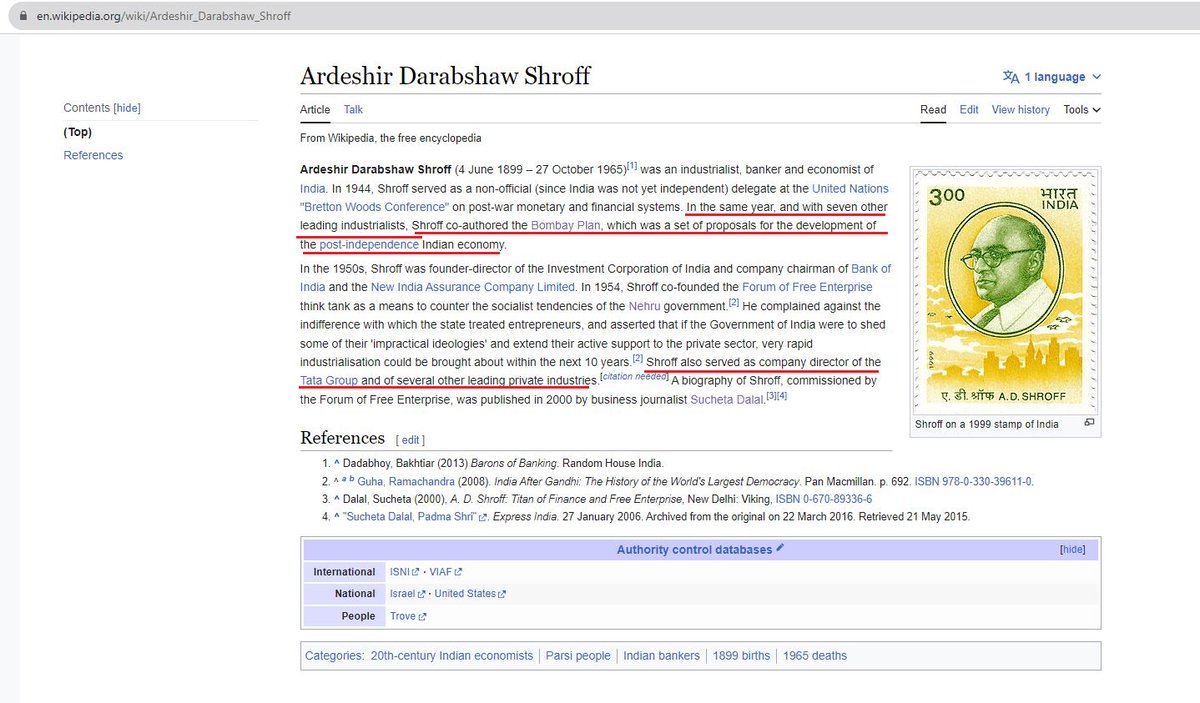
Task: Click the Authority control databases header link
Action: (694, 550)
